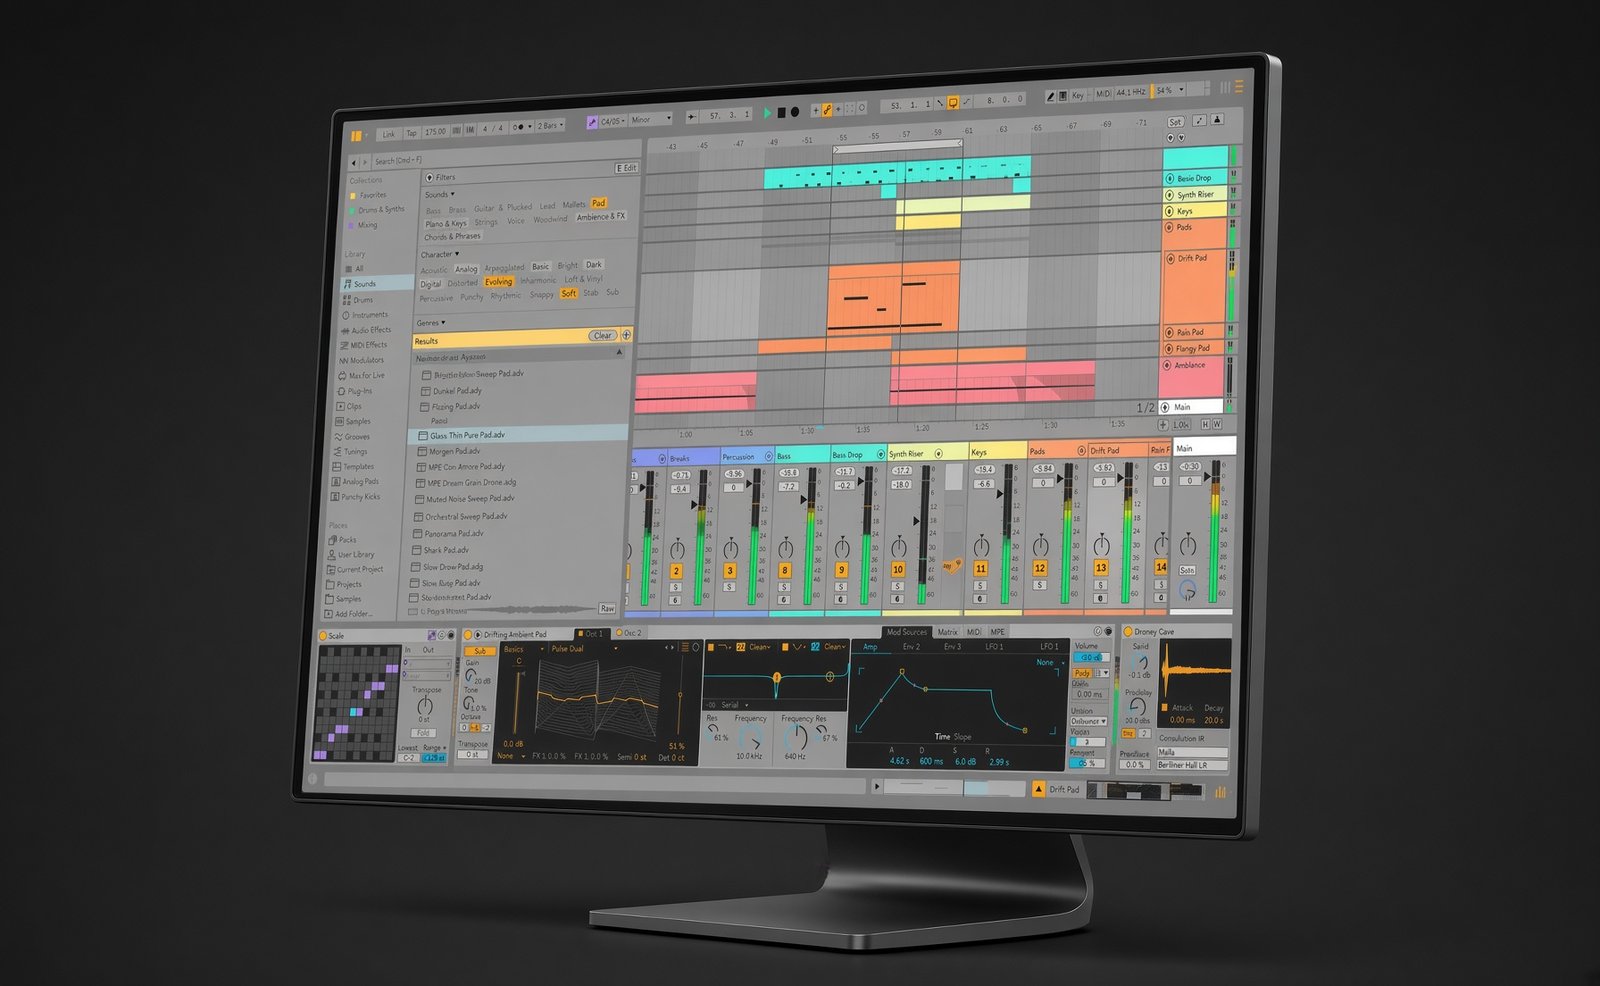Expand the Genres filter group
This screenshot has height=986, width=1600.
(x=431, y=323)
